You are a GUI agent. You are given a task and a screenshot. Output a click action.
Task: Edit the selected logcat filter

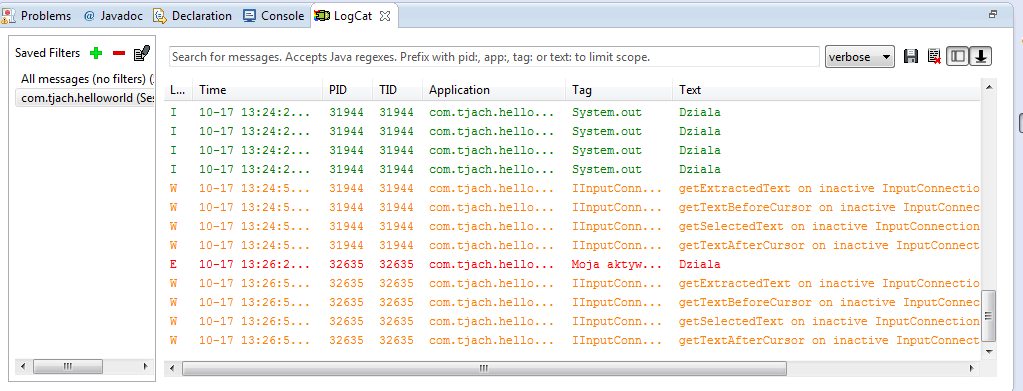click(x=142, y=53)
